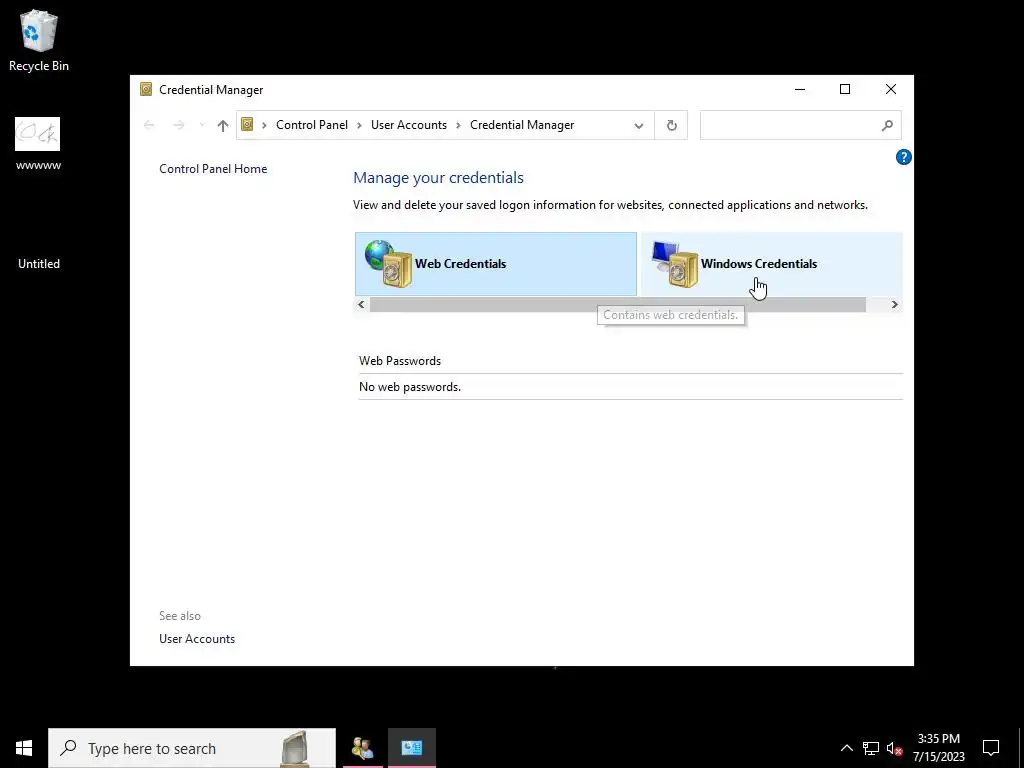Expand the chevron after User Accounts breadcrumb
The width and height of the screenshot is (1024, 768).
[458, 125]
